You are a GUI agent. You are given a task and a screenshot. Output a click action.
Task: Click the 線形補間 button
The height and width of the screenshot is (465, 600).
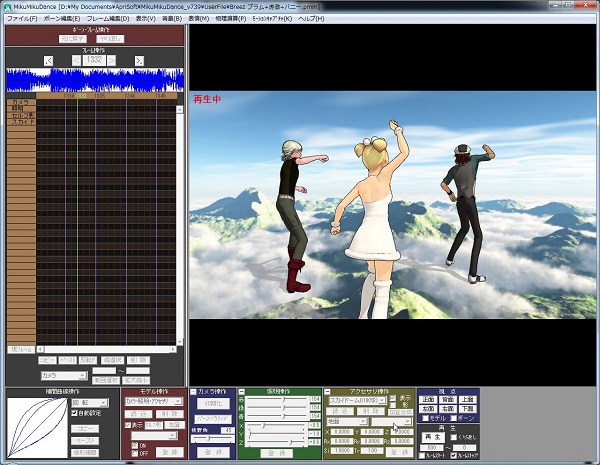pyautogui.click(x=85, y=453)
